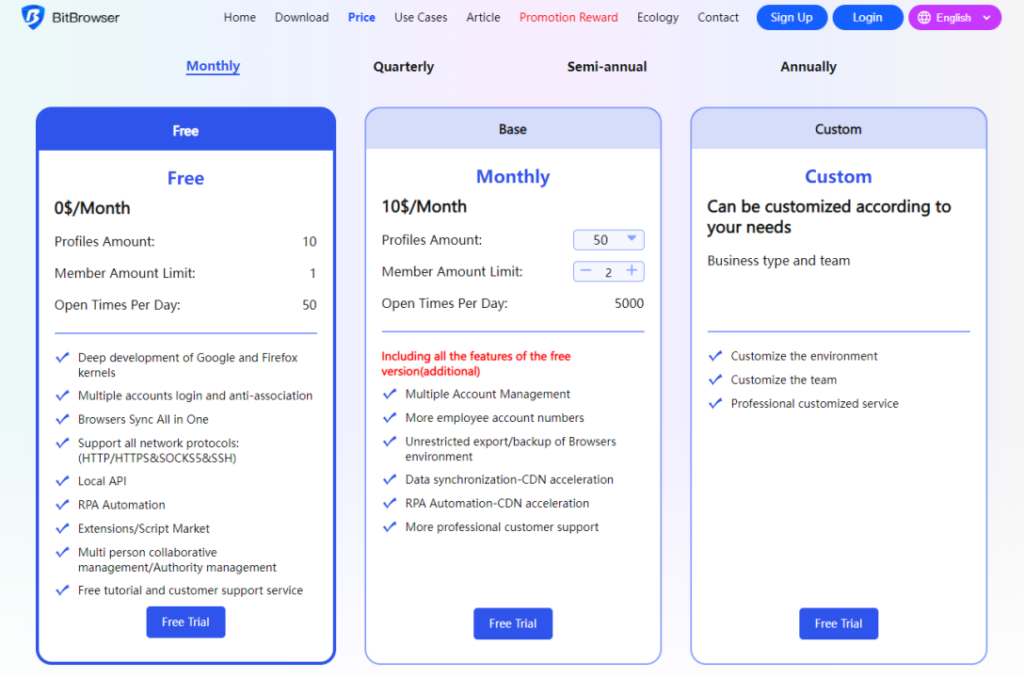The height and width of the screenshot is (678, 1024).
Task: Click checkmark beside Multiple Account Management
Action: pos(390,394)
